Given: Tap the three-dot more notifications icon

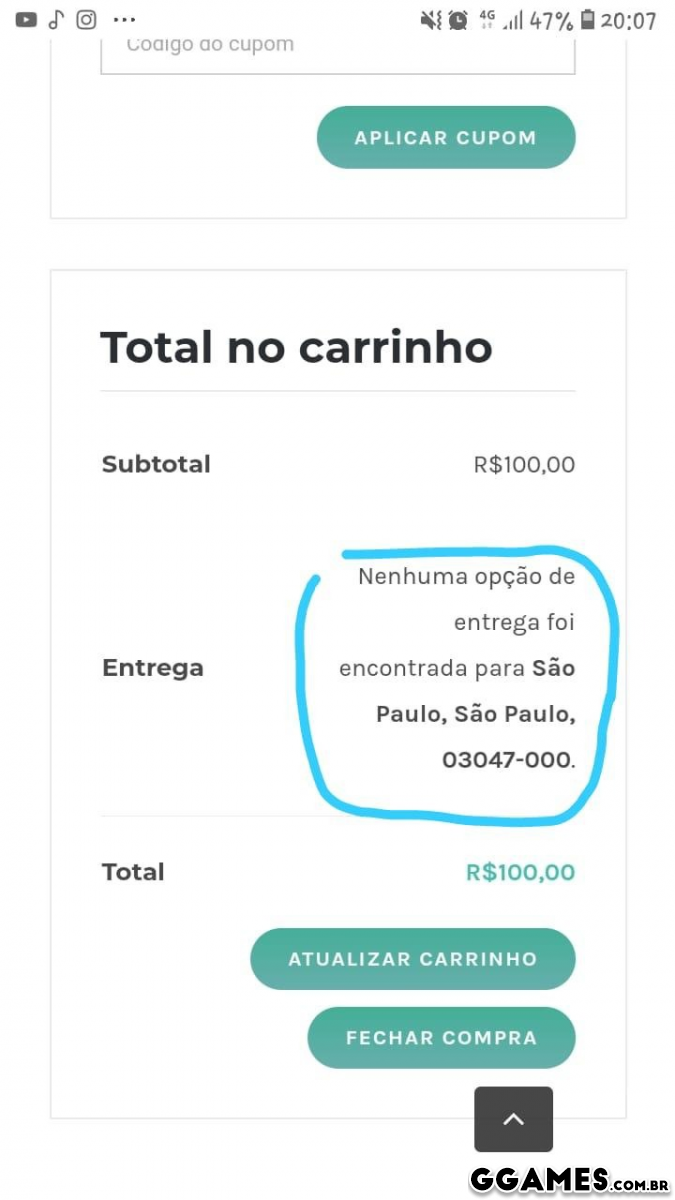Looking at the screenshot, I should tap(124, 20).
